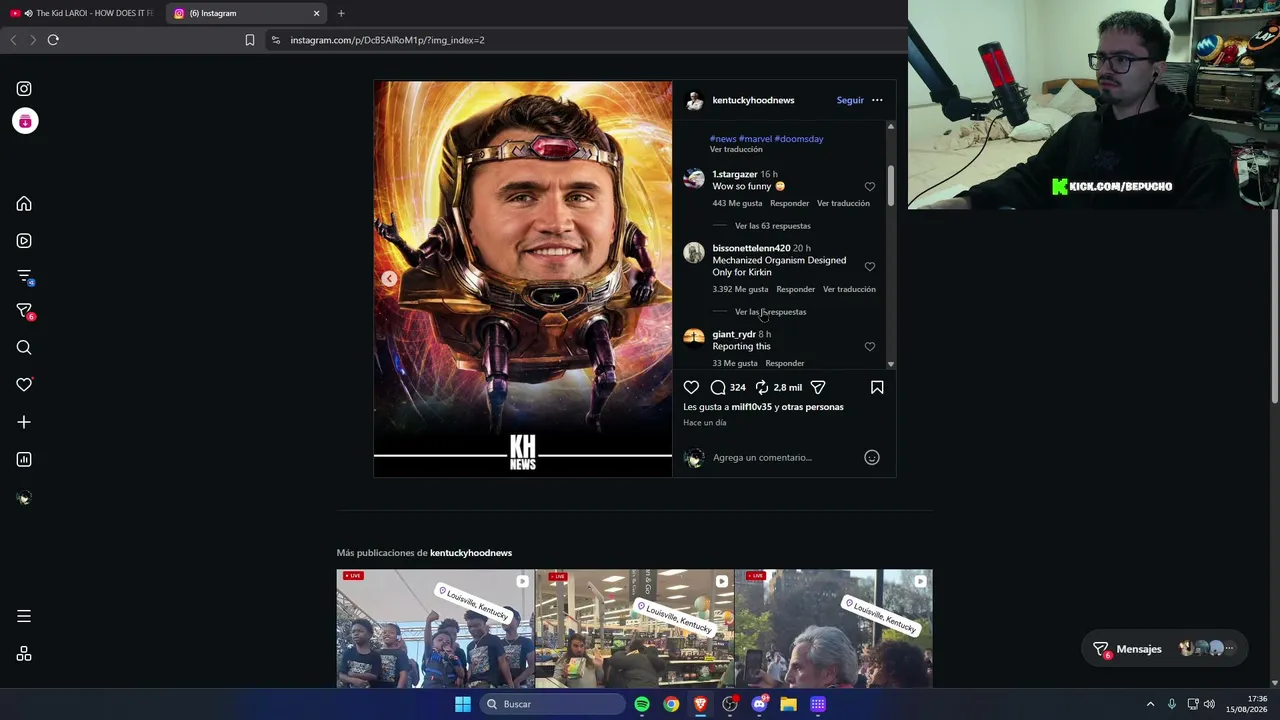Open the middle store video thumbnail

pyautogui.click(x=634, y=629)
